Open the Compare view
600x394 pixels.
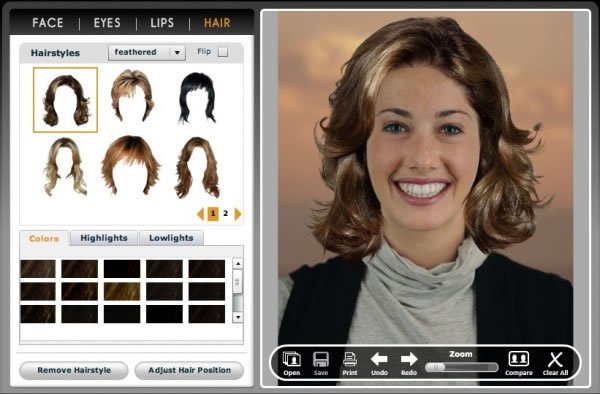coord(519,363)
